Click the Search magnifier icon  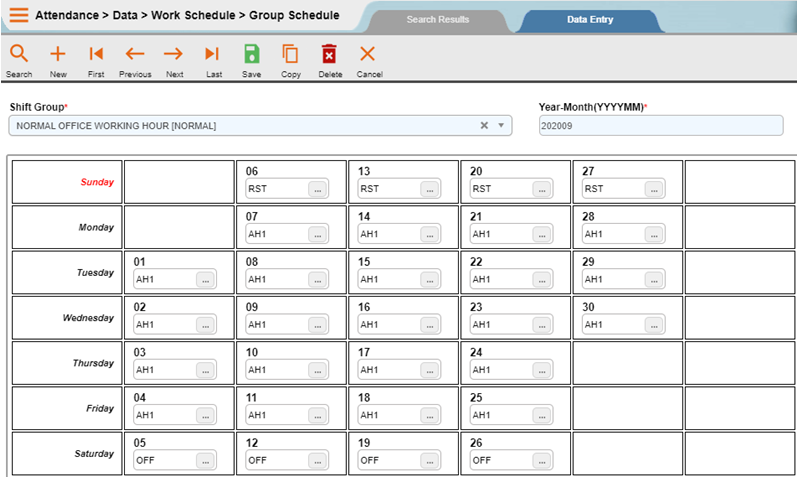point(18,55)
